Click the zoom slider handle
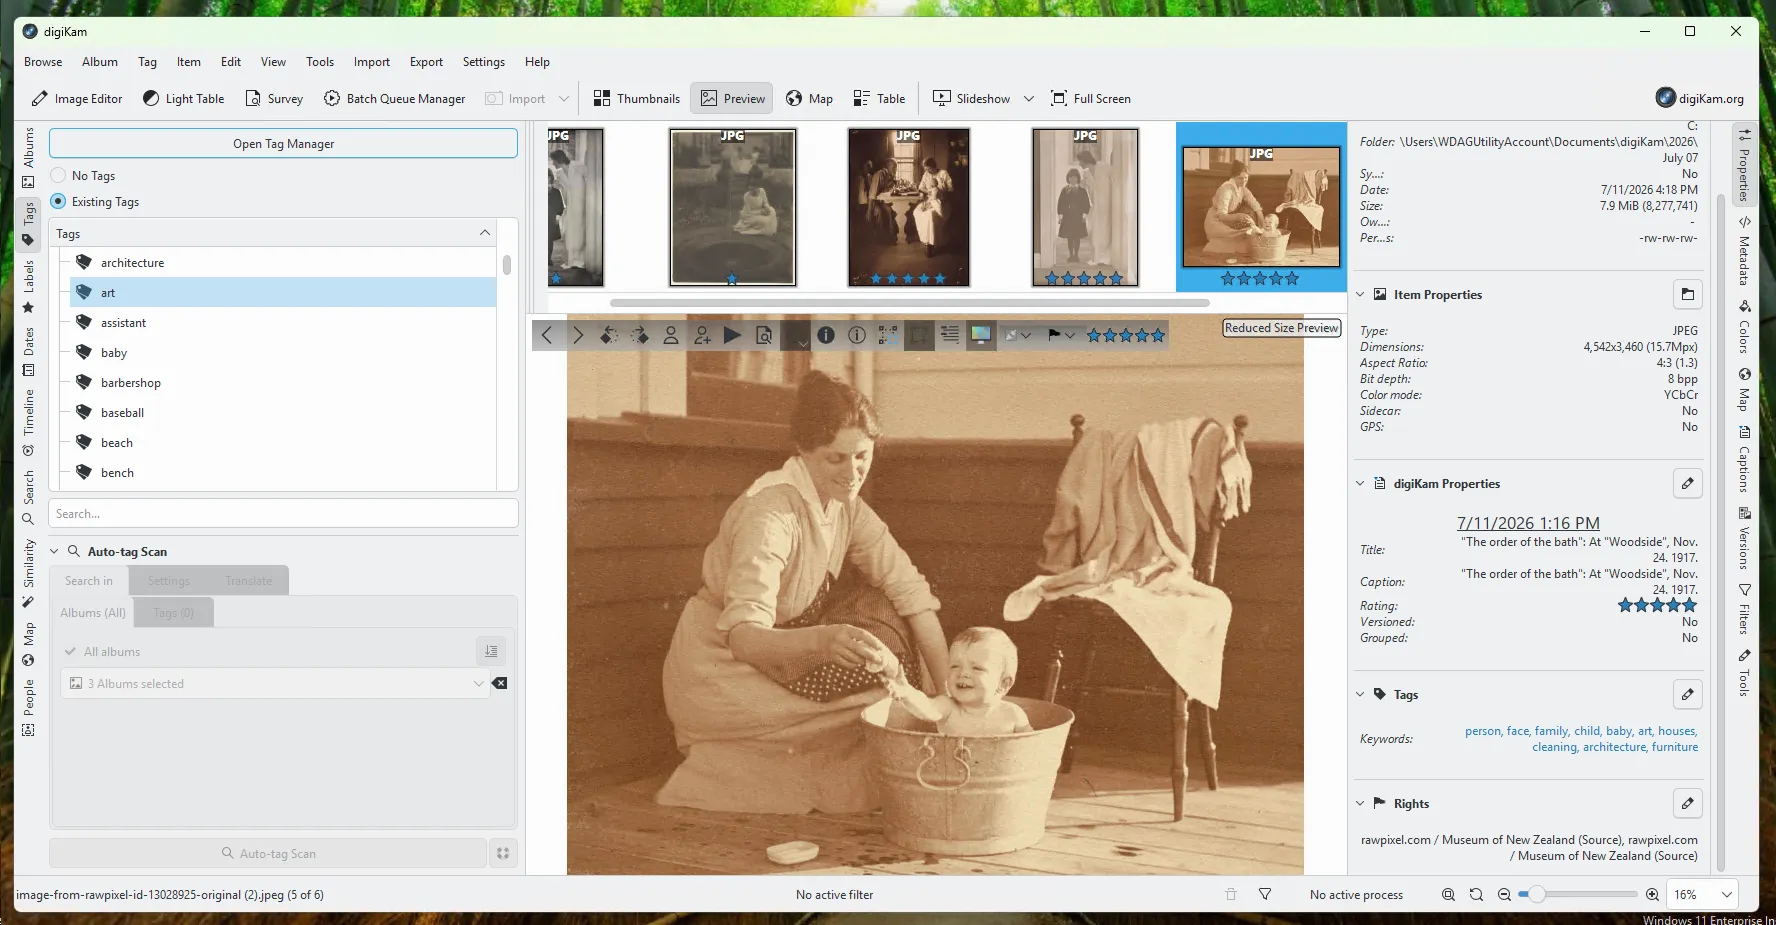The height and width of the screenshot is (925, 1776). pyautogui.click(x=1536, y=895)
